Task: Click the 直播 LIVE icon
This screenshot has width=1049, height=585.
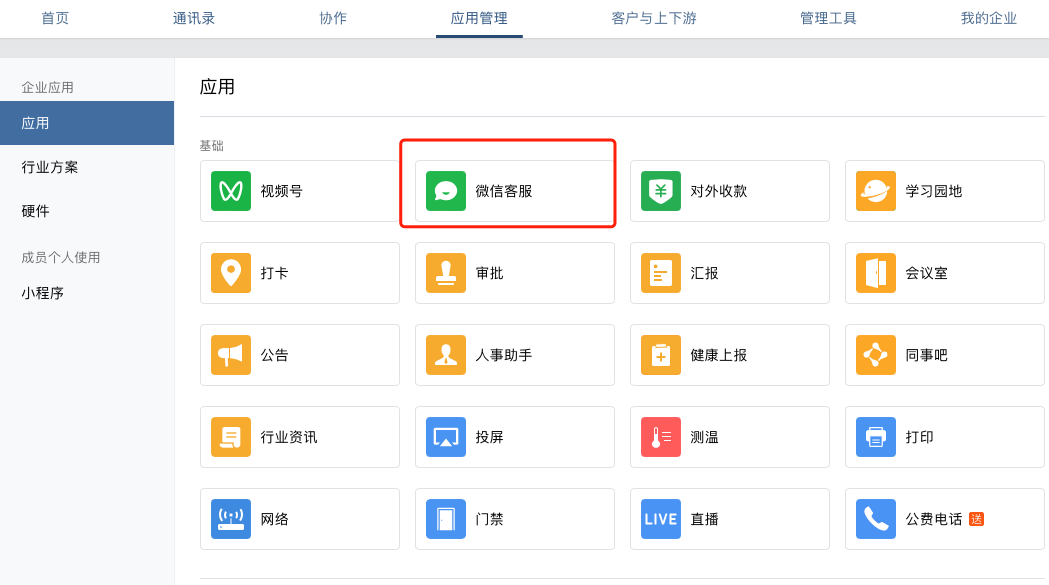Action: point(661,519)
